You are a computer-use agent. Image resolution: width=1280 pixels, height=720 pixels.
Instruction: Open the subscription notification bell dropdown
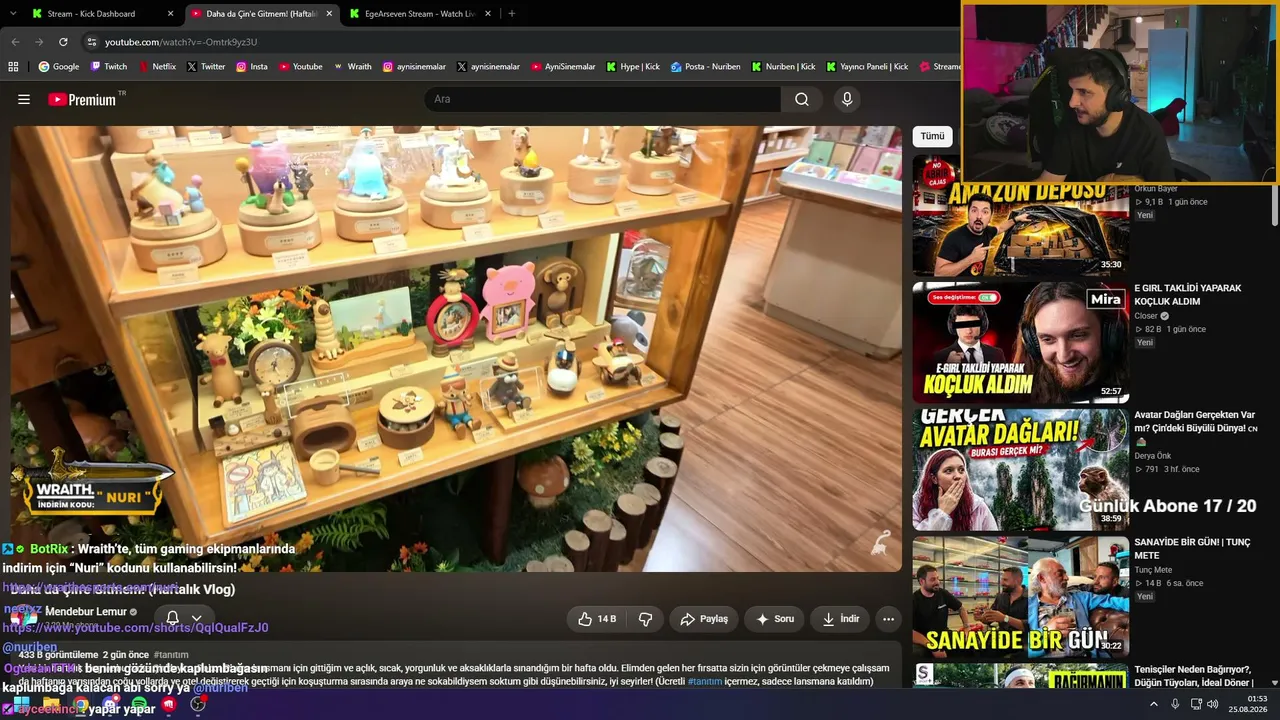tap(184, 618)
